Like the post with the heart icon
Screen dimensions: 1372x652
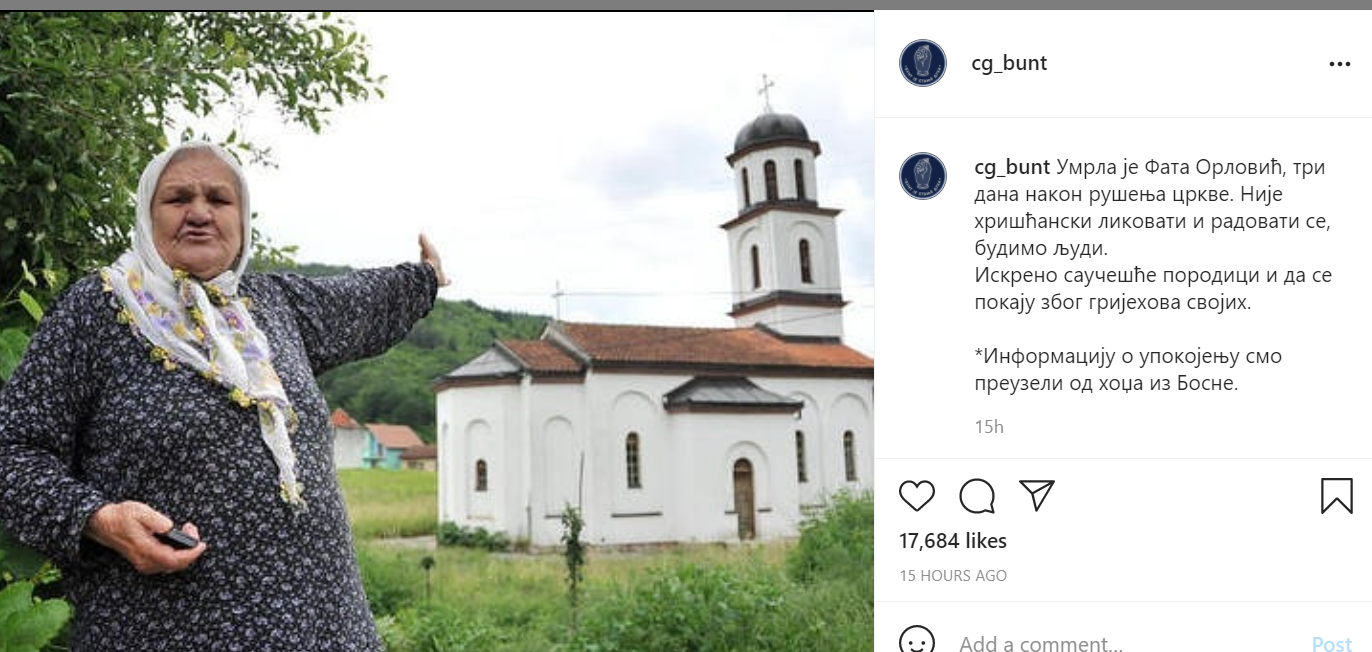(917, 496)
